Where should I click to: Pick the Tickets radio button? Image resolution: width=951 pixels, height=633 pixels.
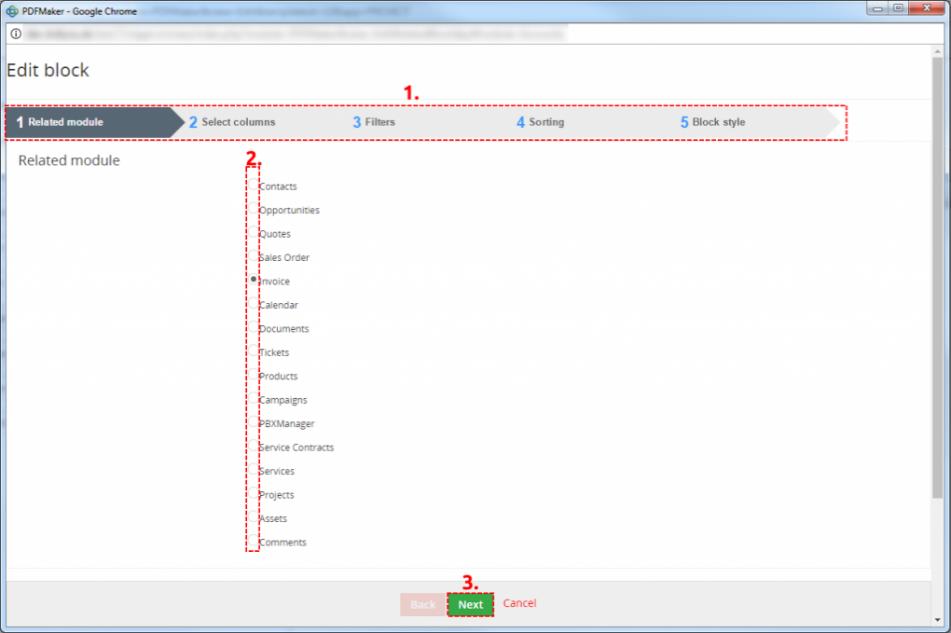[x=254, y=353]
